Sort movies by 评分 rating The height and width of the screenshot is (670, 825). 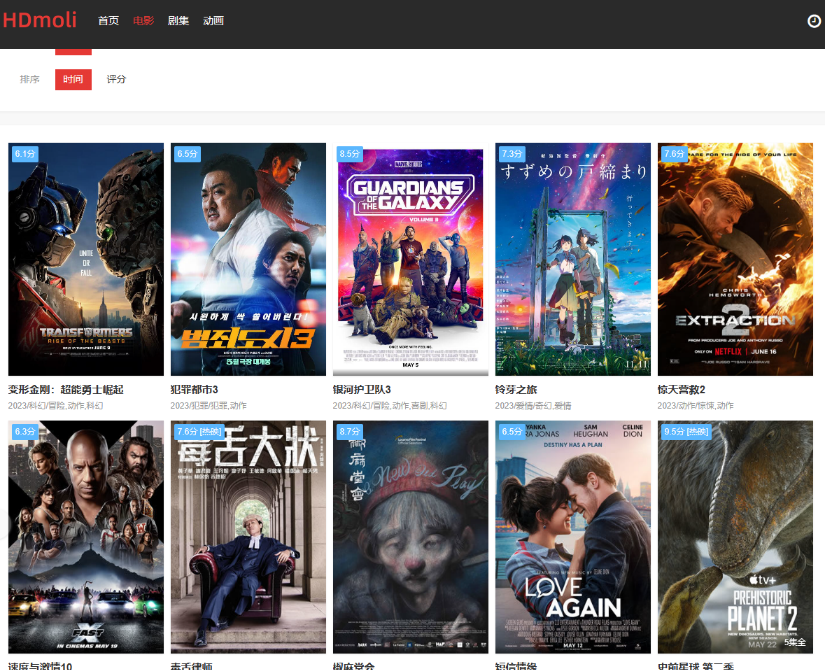[x=116, y=79]
